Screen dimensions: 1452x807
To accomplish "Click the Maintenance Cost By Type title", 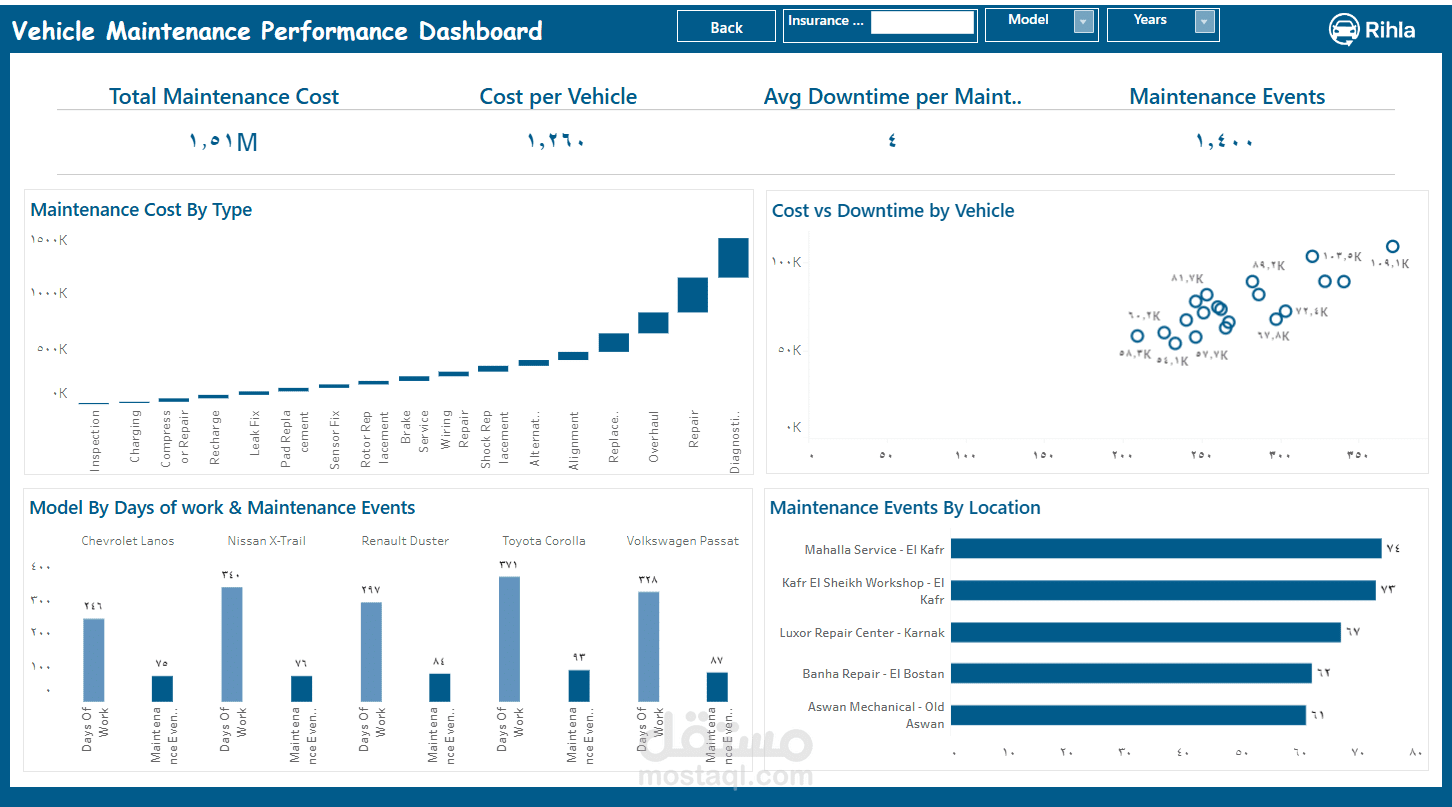I will pyautogui.click(x=141, y=210).
